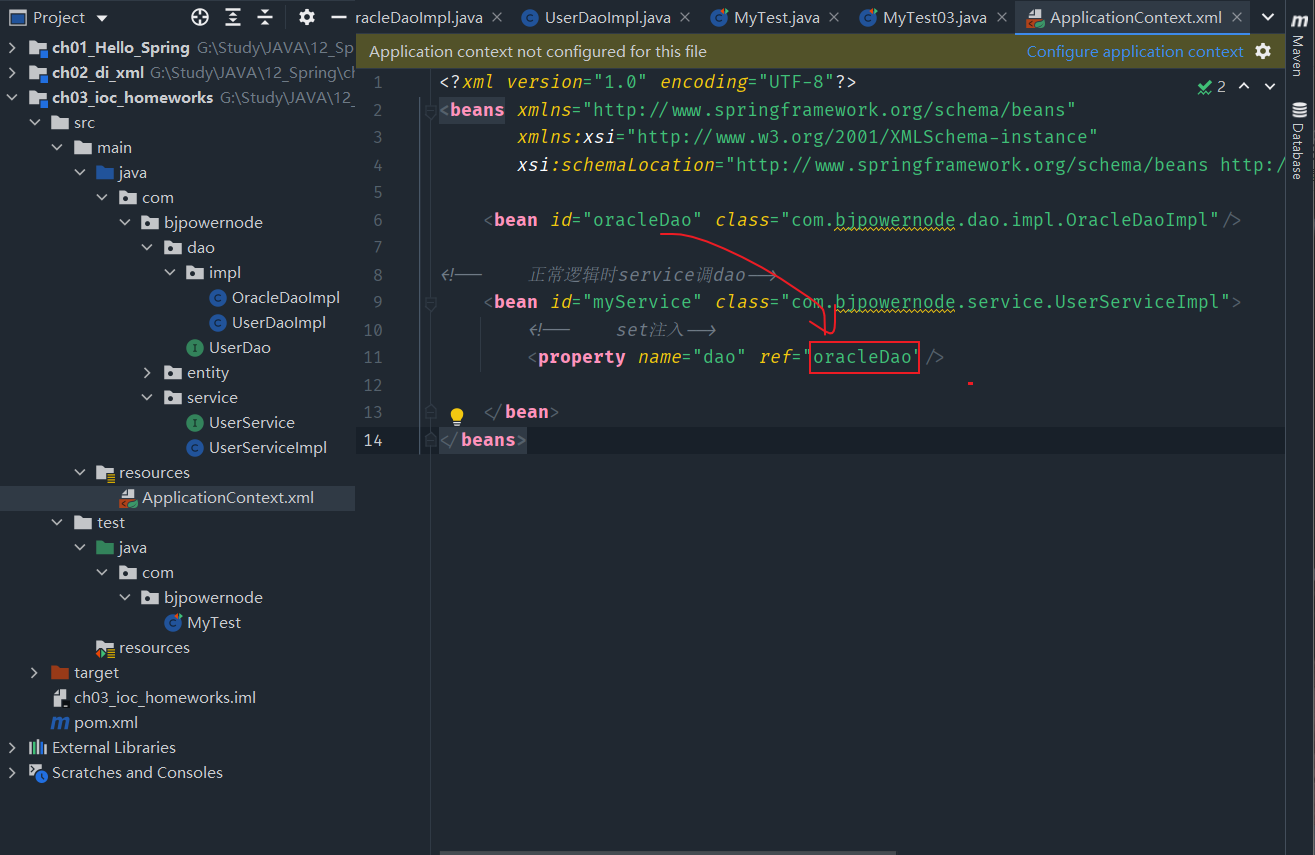Click the OracleDaoImpl class icon in tree
The width and height of the screenshot is (1315, 855).
pyautogui.click(x=217, y=297)
